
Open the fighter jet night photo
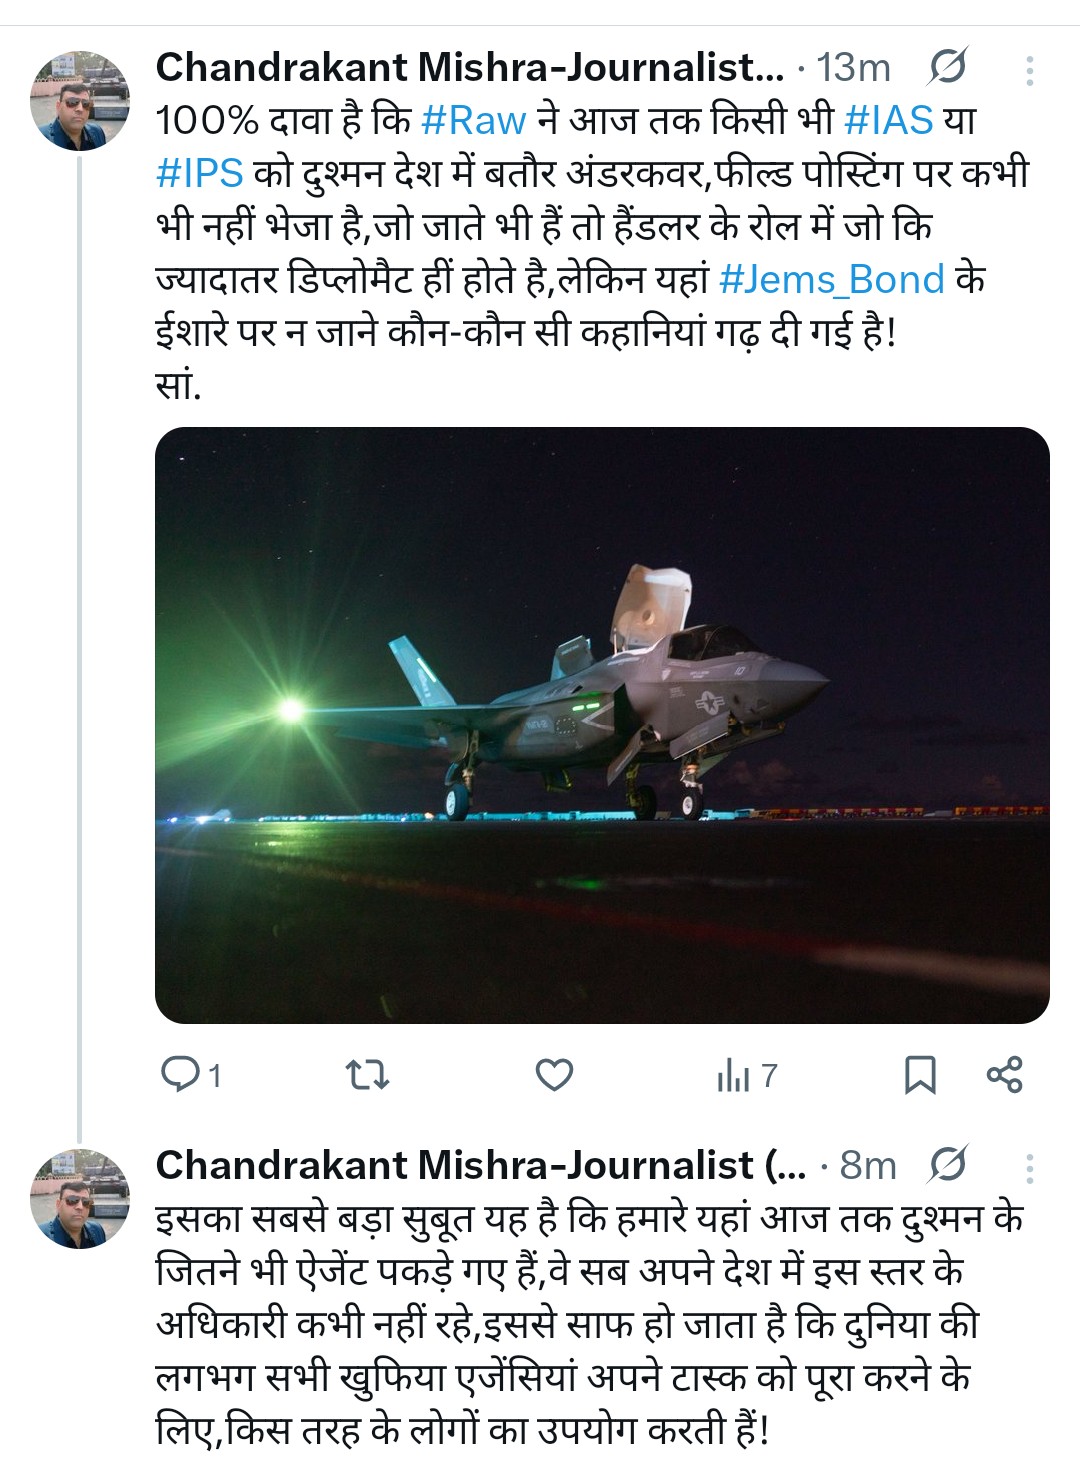(x=602, y=725)
